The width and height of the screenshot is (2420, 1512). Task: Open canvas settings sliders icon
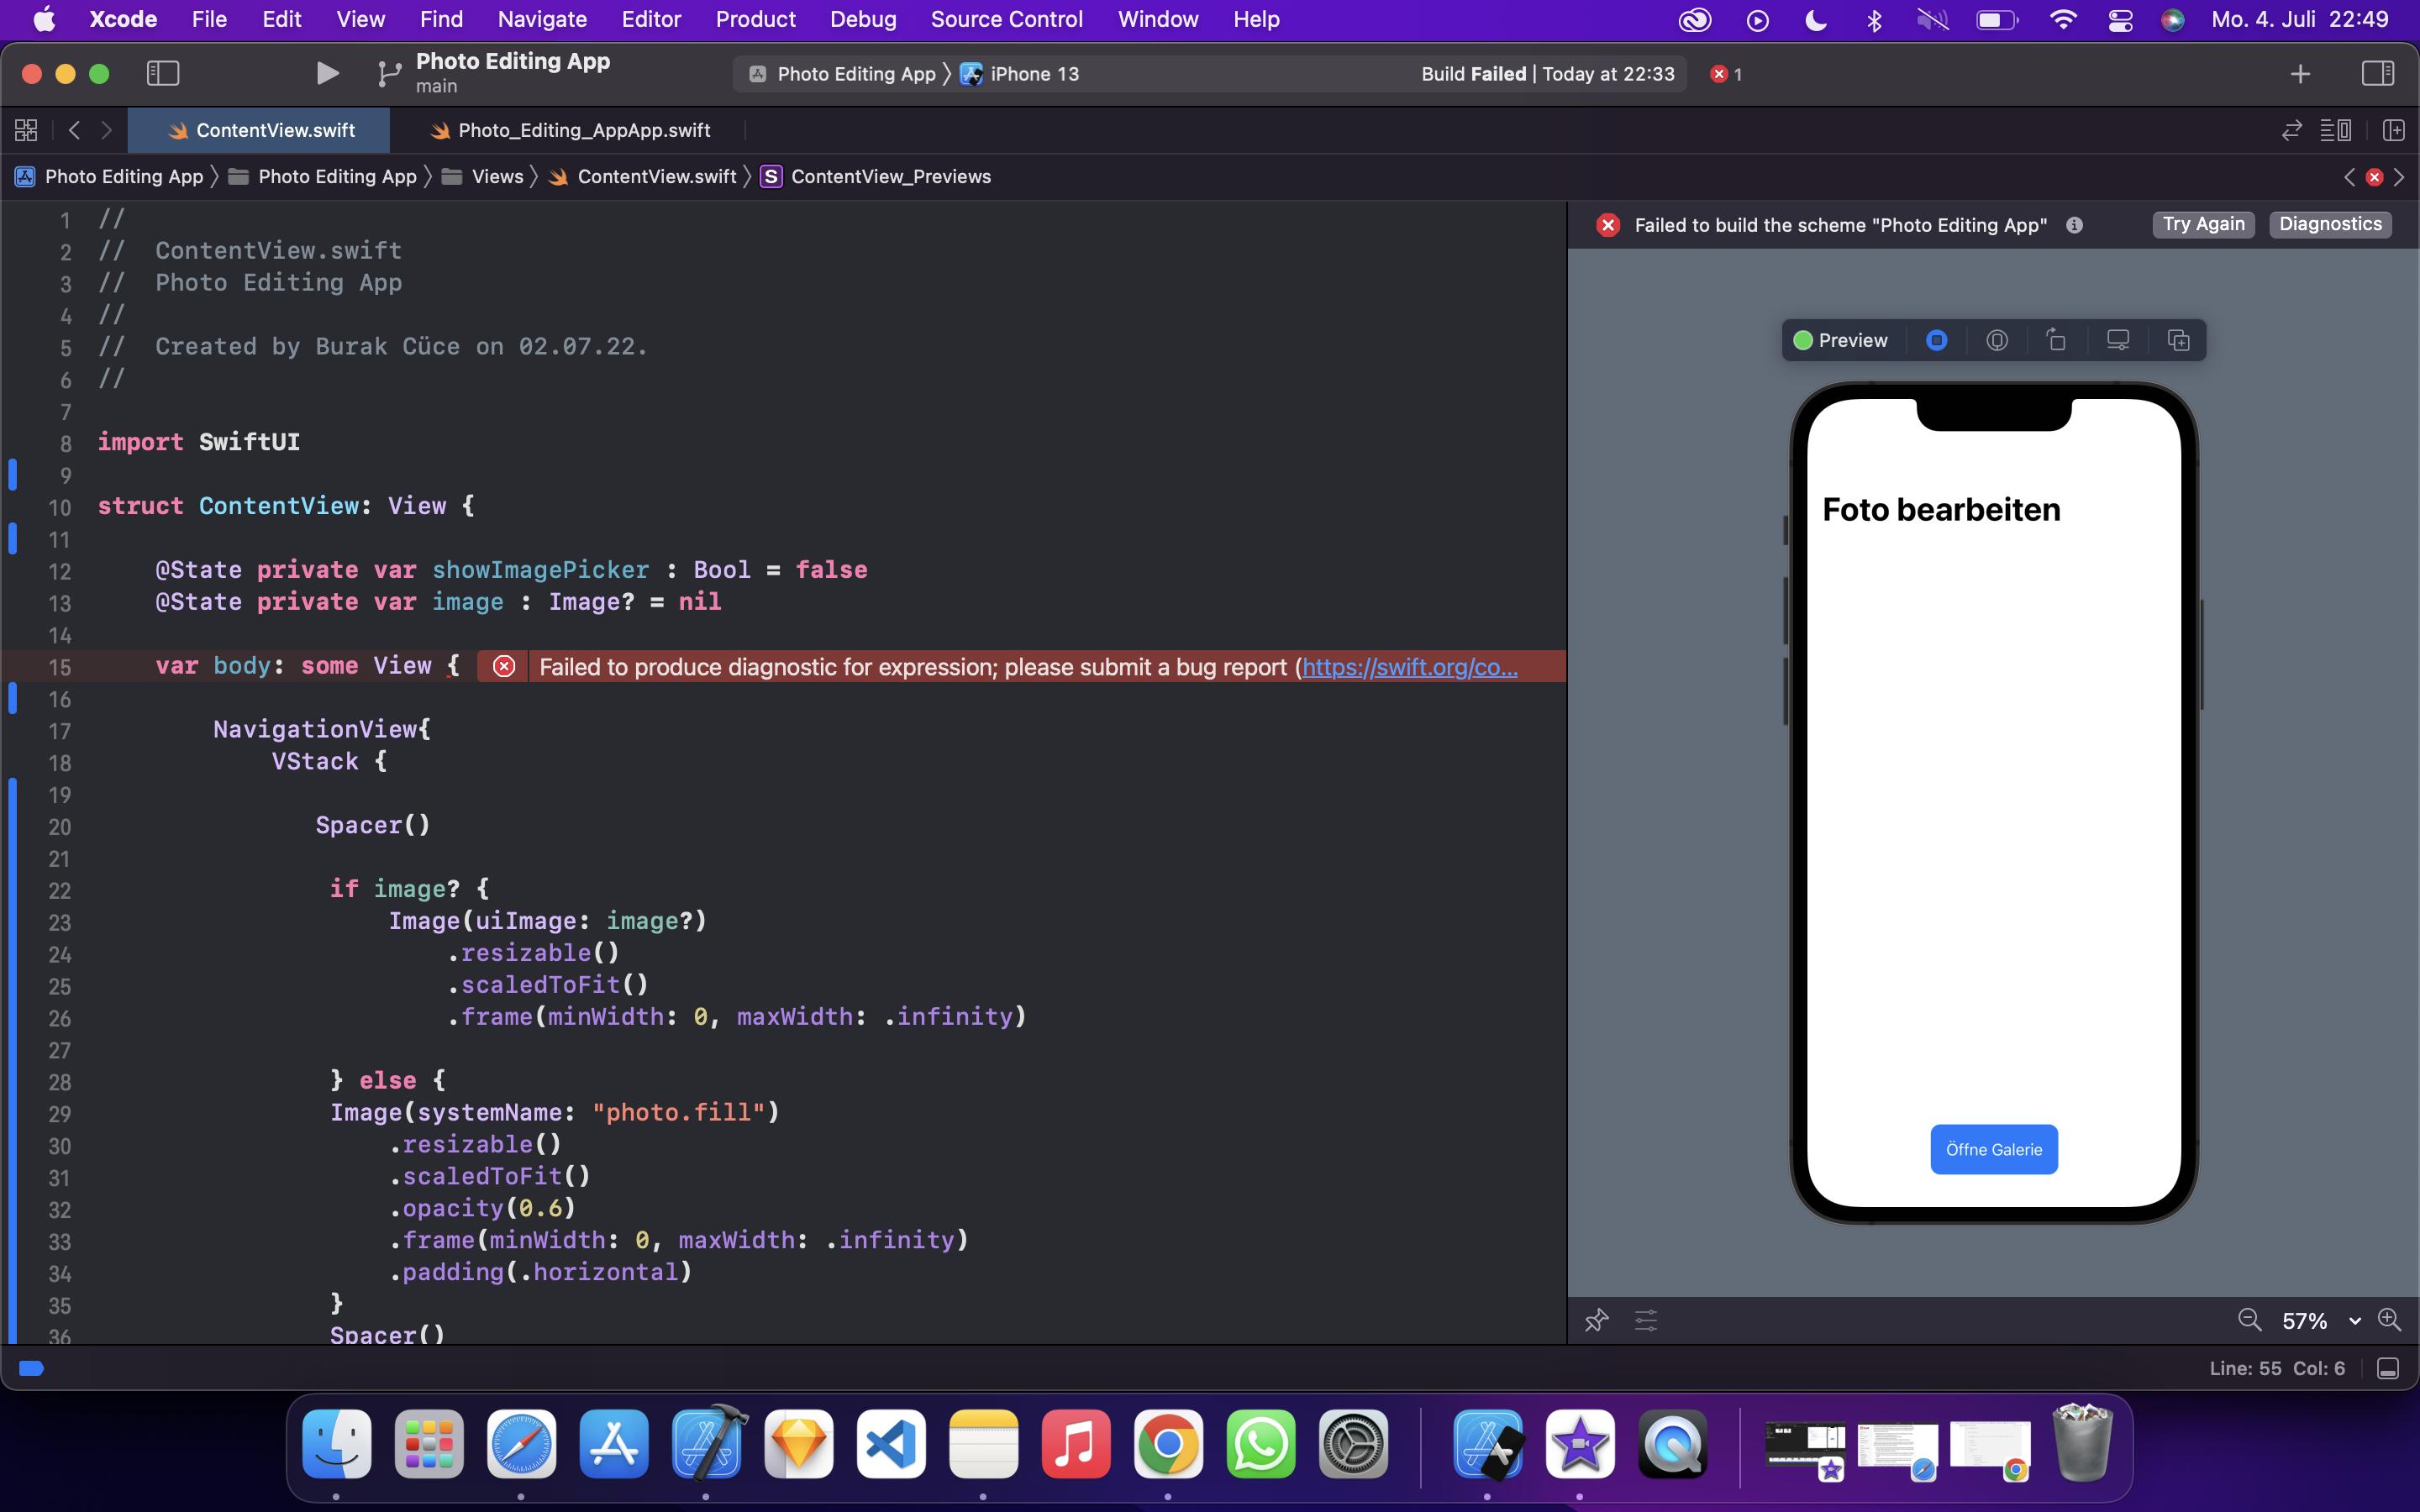(1646, 1320)
